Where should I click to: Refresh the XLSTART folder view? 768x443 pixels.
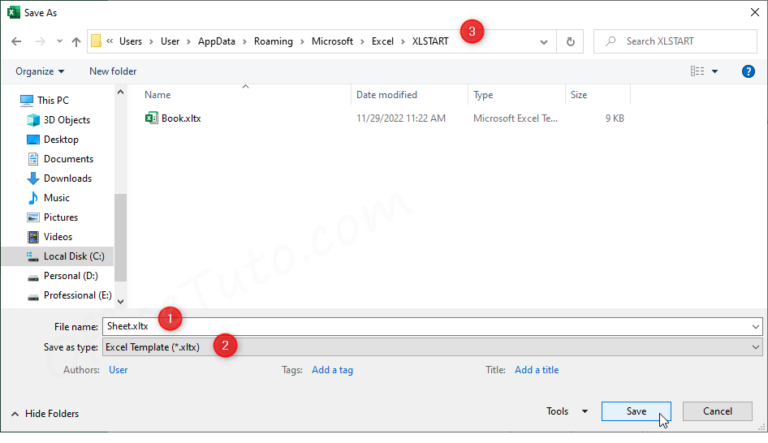click(570, 41)
